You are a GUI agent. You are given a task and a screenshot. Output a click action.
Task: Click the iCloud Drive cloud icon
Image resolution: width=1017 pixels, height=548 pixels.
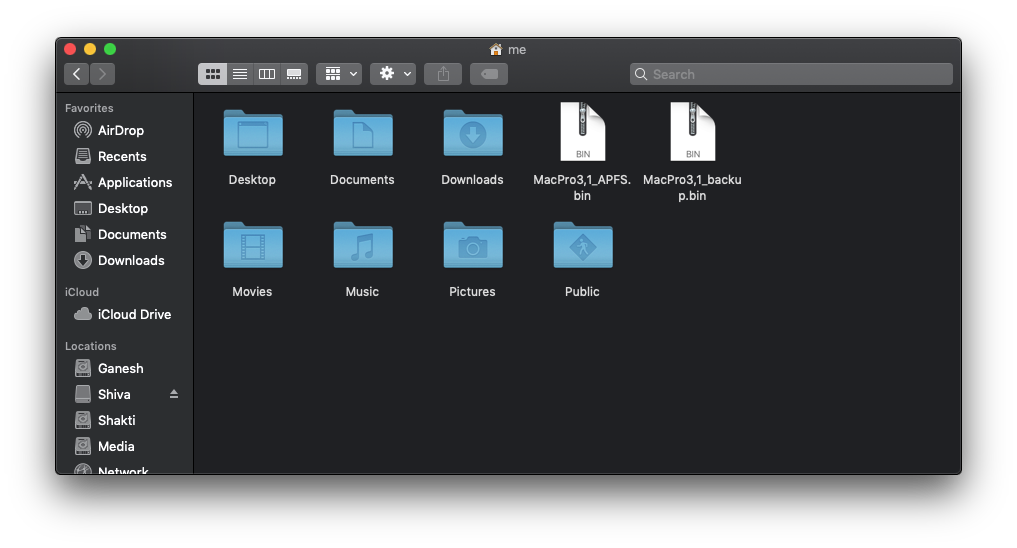tap(83, 314)
